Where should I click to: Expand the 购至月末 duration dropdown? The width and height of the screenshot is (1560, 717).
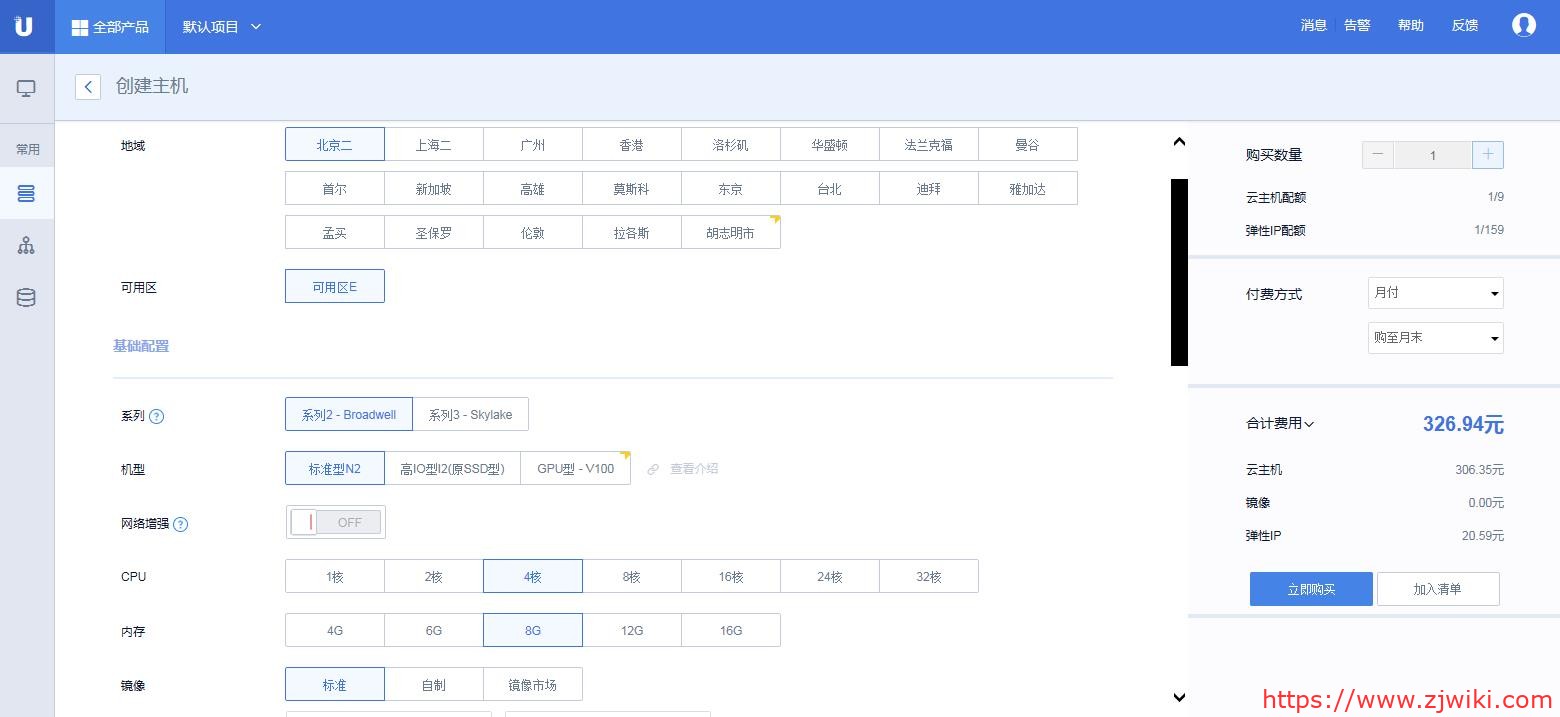click(1435, 338)
